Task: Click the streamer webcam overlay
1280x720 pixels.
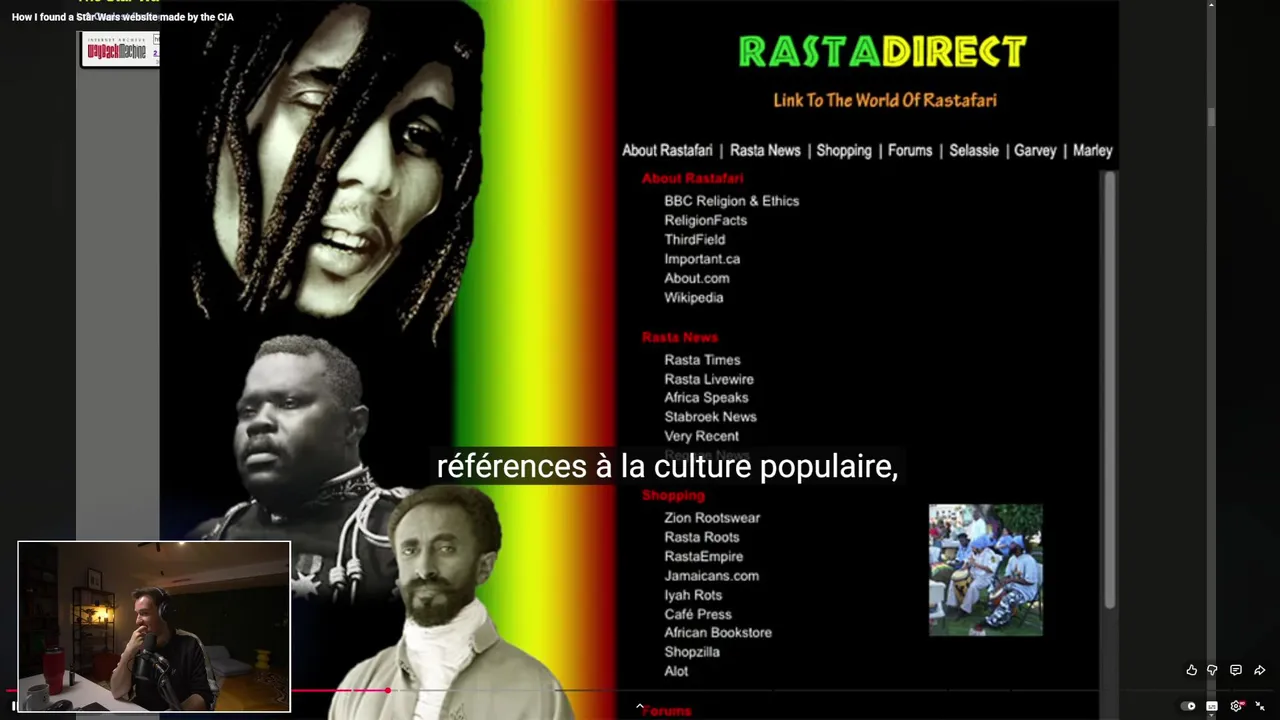Action: pyautogui.click(x=154, y=627)
